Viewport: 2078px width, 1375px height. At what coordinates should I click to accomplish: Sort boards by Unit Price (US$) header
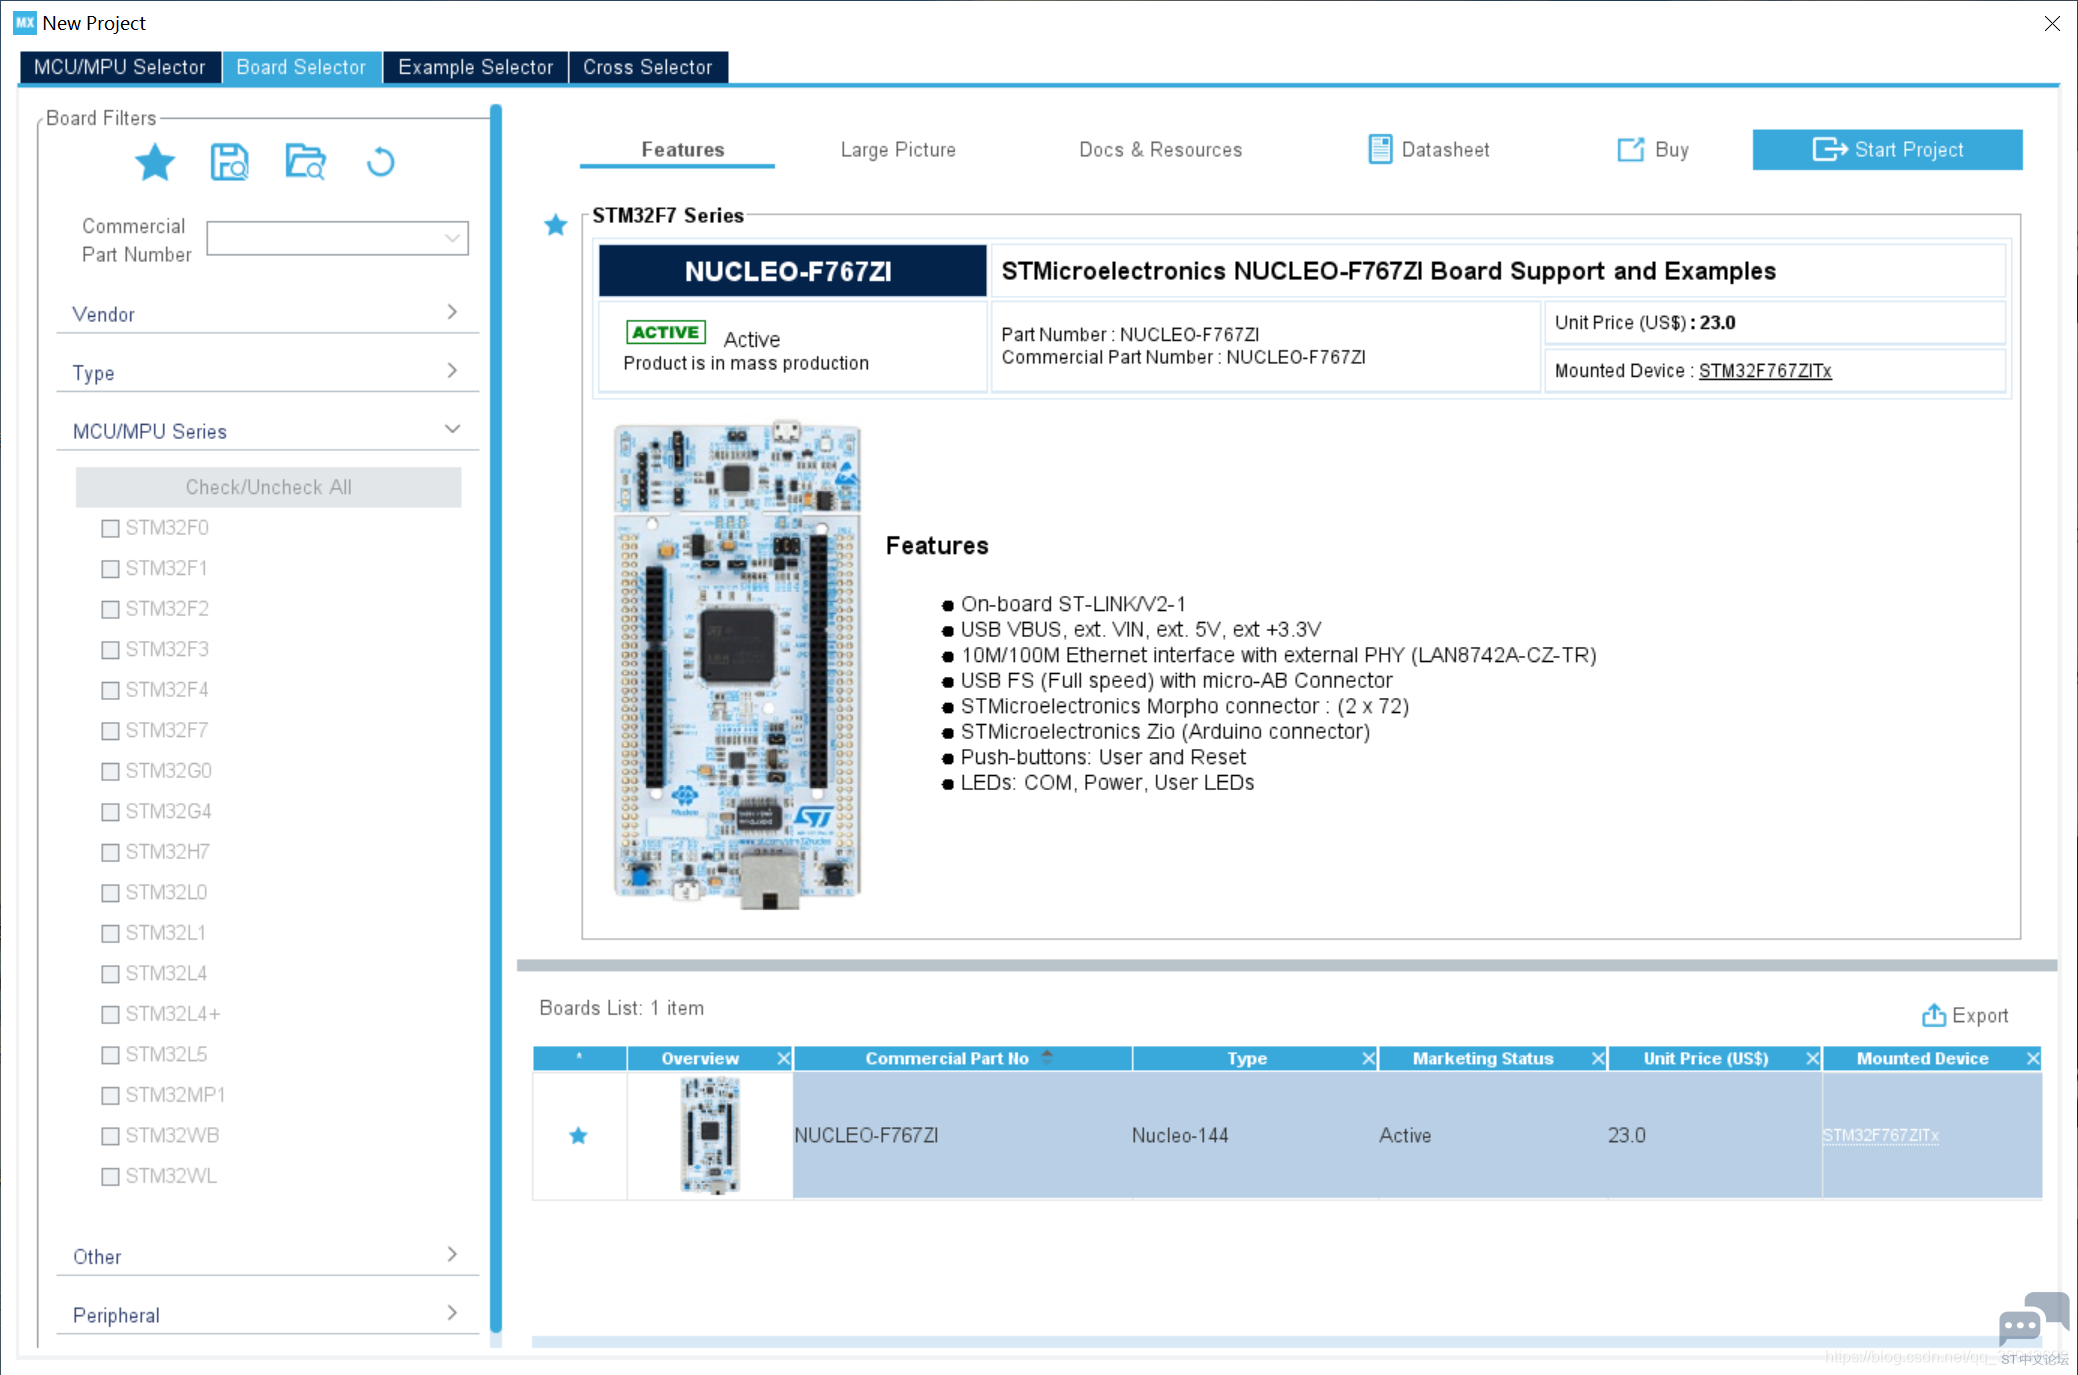tap(1705, 1058)
